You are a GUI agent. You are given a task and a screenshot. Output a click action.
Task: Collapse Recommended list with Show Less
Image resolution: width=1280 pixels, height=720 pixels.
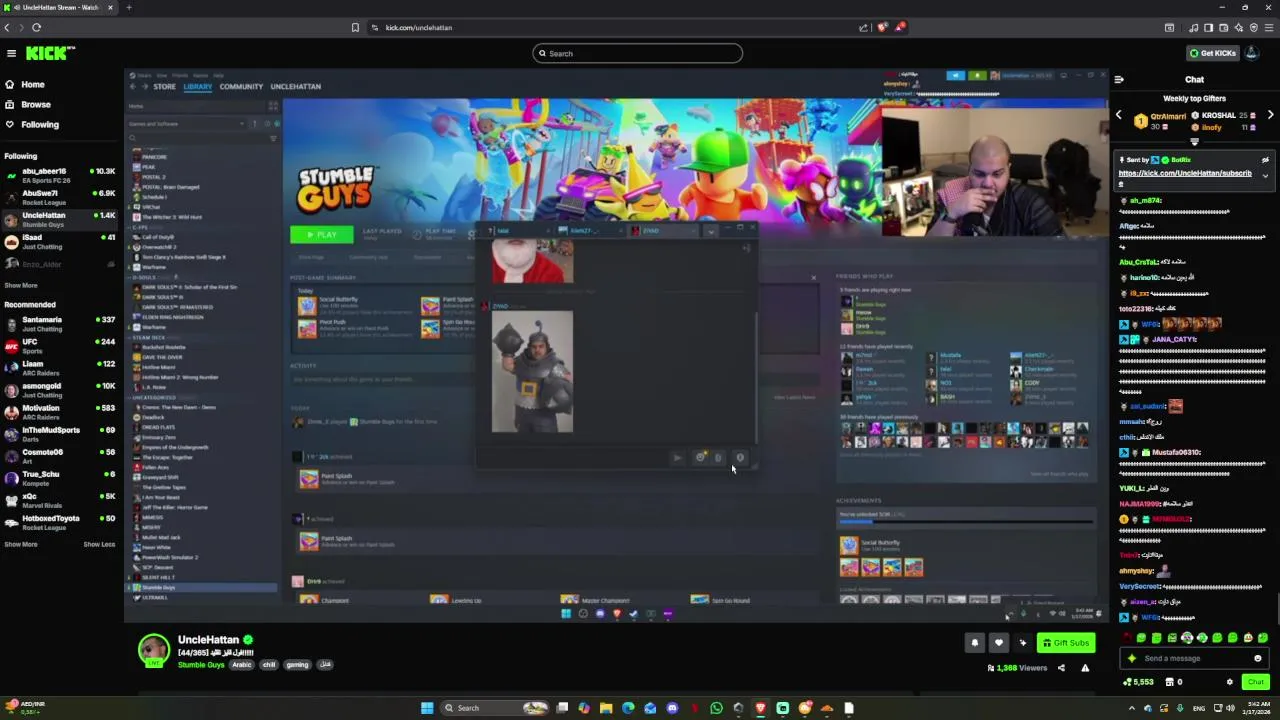coord(99,544)
